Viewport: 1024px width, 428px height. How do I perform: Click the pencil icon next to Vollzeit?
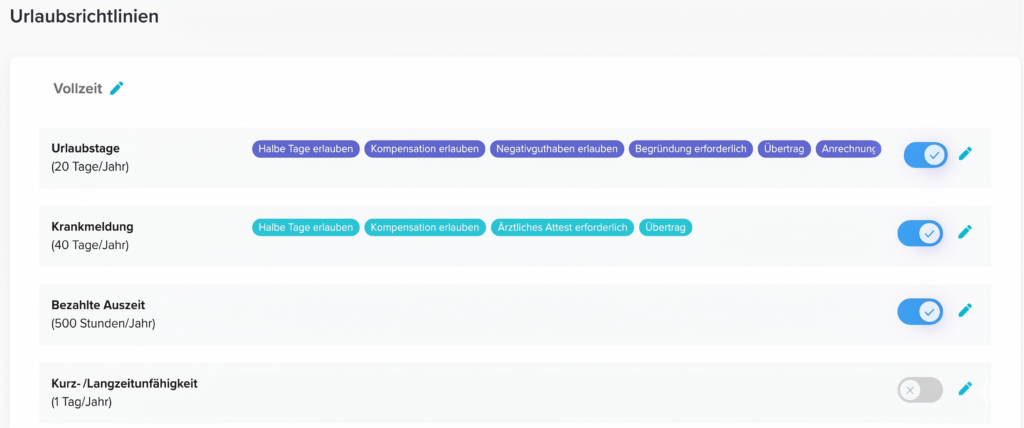[117, 89]
